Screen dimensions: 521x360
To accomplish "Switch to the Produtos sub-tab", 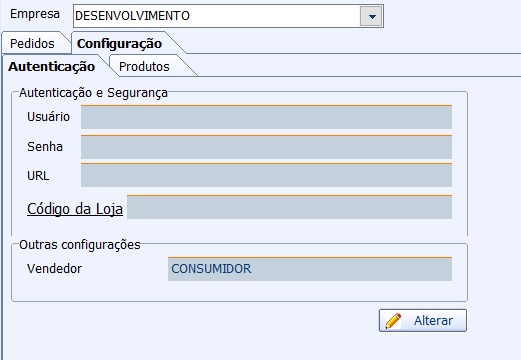I will 144,66.
